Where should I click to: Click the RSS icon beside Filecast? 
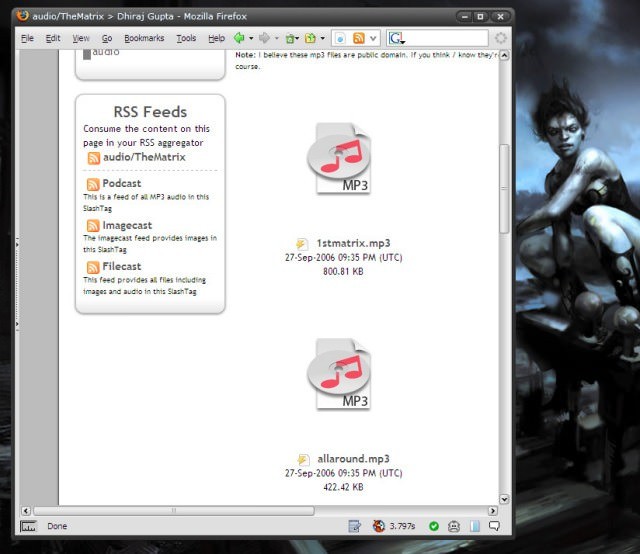93,267
